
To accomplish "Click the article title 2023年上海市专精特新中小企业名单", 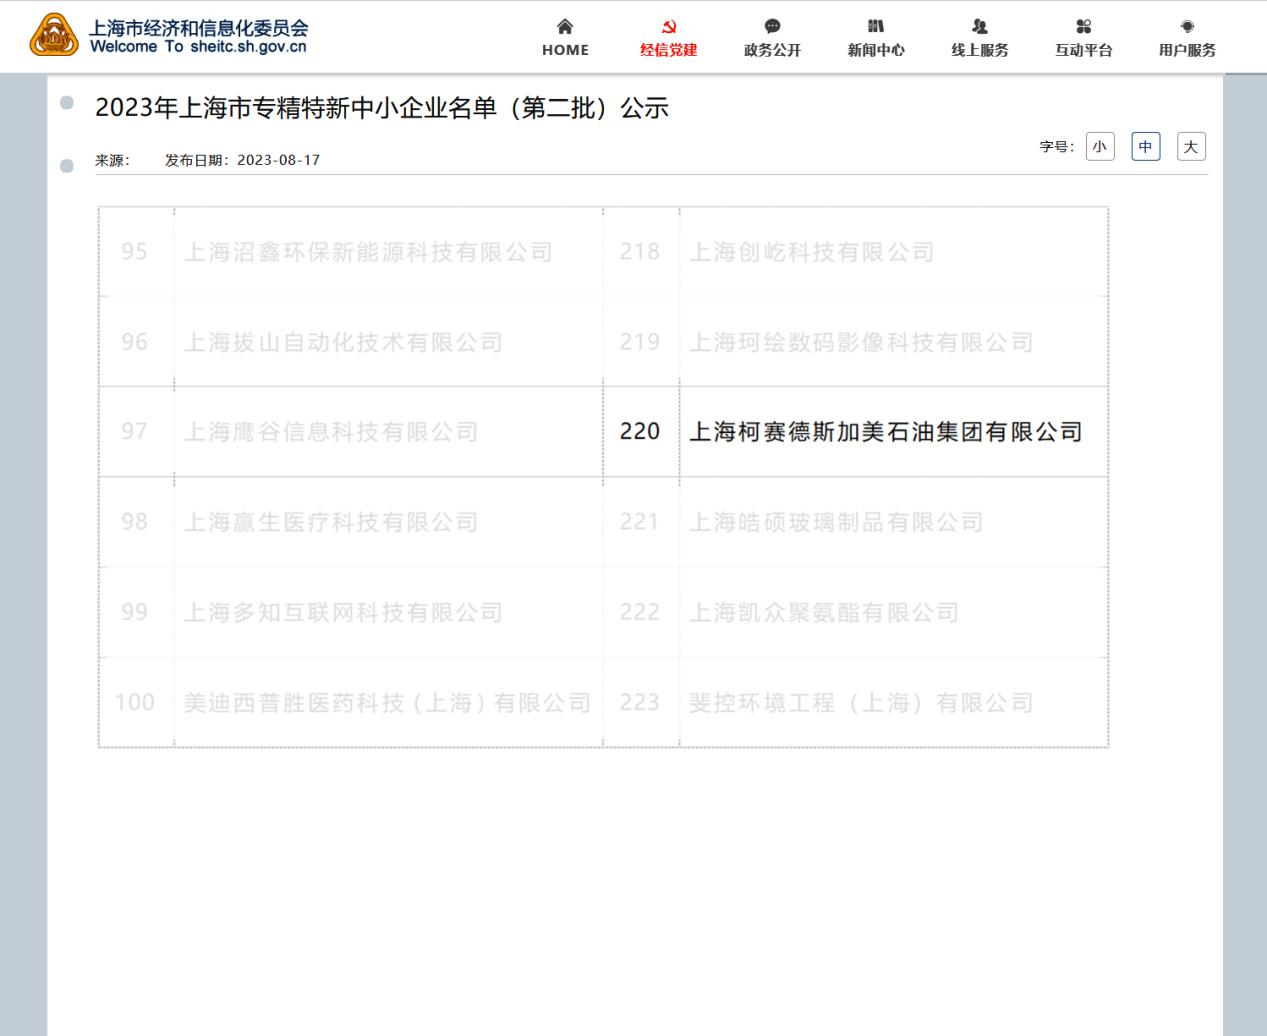I will point(381,108).
